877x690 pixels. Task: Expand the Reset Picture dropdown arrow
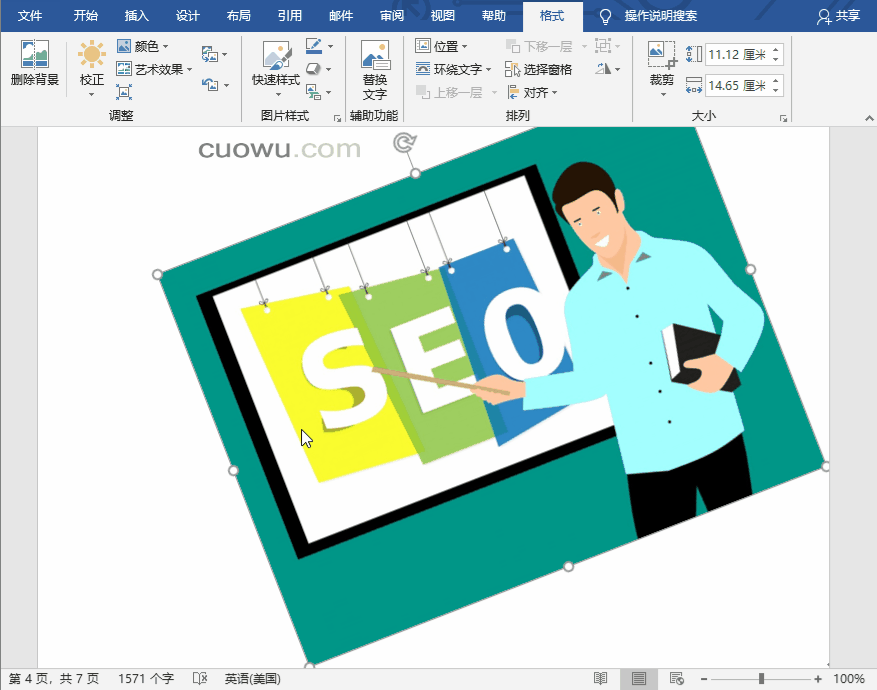click(x=226, y=86)
